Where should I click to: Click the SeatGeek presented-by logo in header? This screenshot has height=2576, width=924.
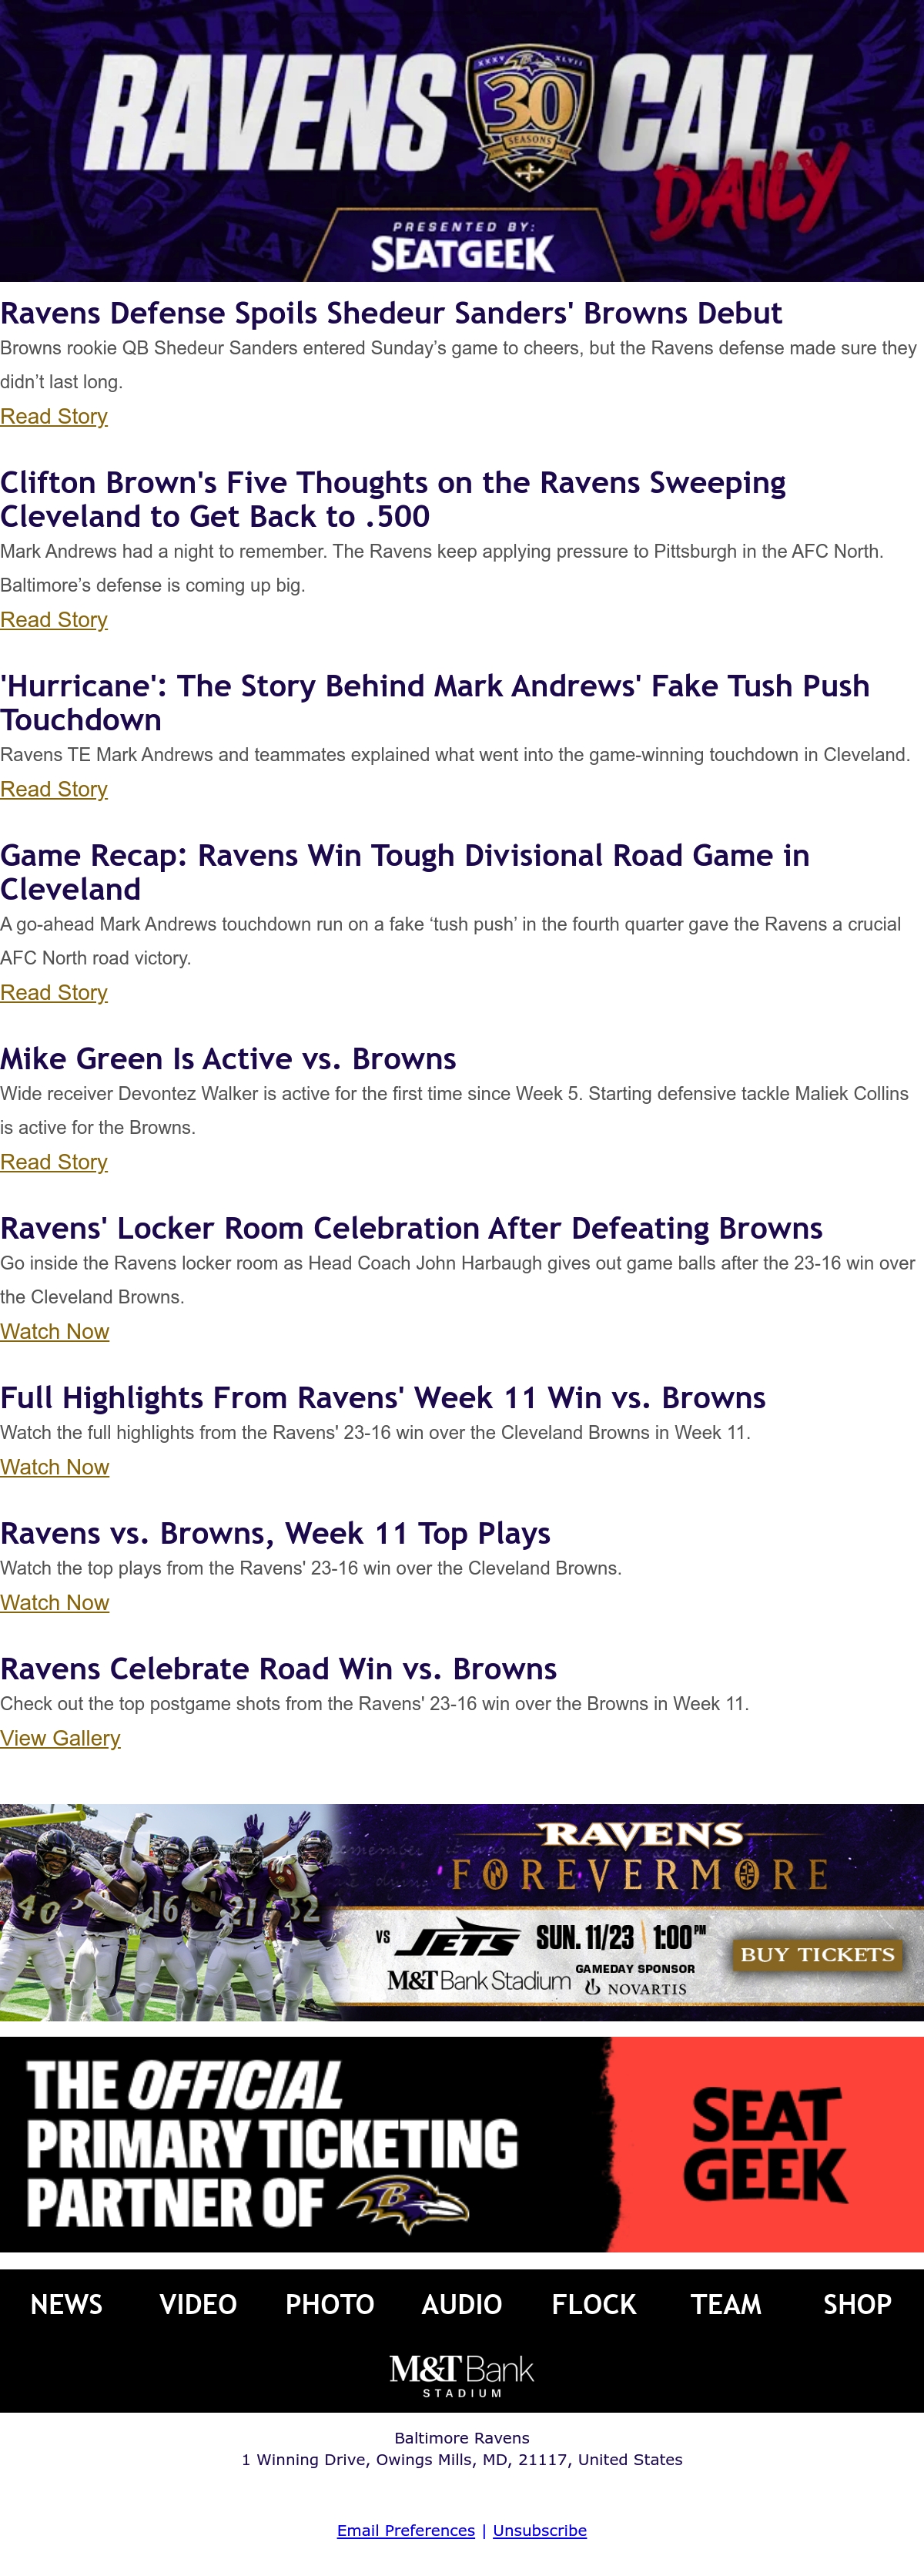pyautogui.click(x=462, y=253)
